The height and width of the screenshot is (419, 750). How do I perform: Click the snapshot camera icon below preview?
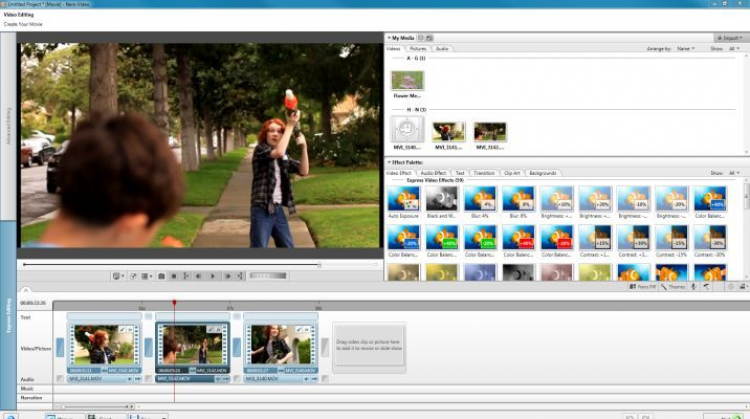point(161,276)
